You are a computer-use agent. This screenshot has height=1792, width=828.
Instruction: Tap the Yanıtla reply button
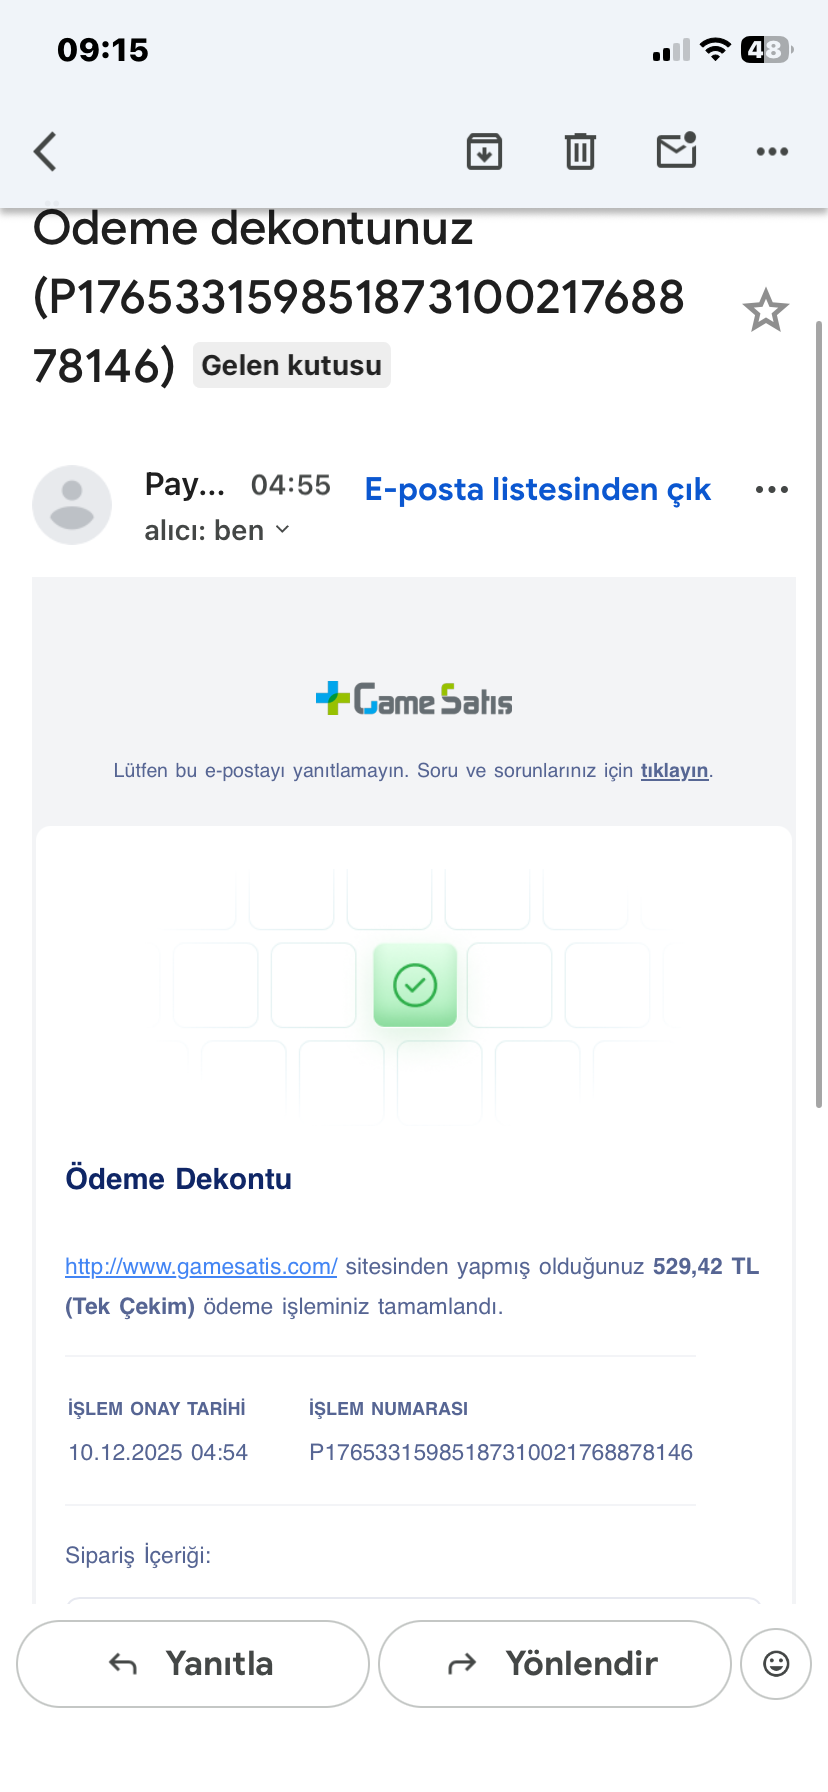(x=193, y=1664)
